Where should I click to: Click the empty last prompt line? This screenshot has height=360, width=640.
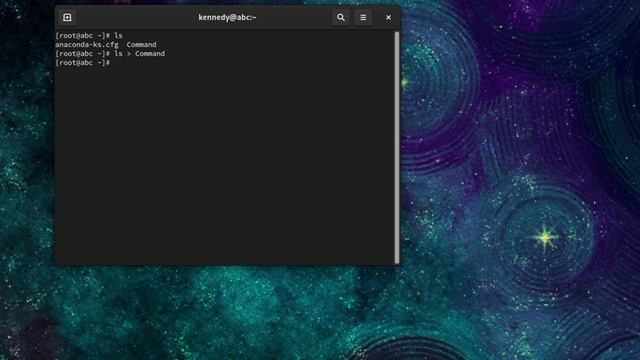tap(83, 62)
